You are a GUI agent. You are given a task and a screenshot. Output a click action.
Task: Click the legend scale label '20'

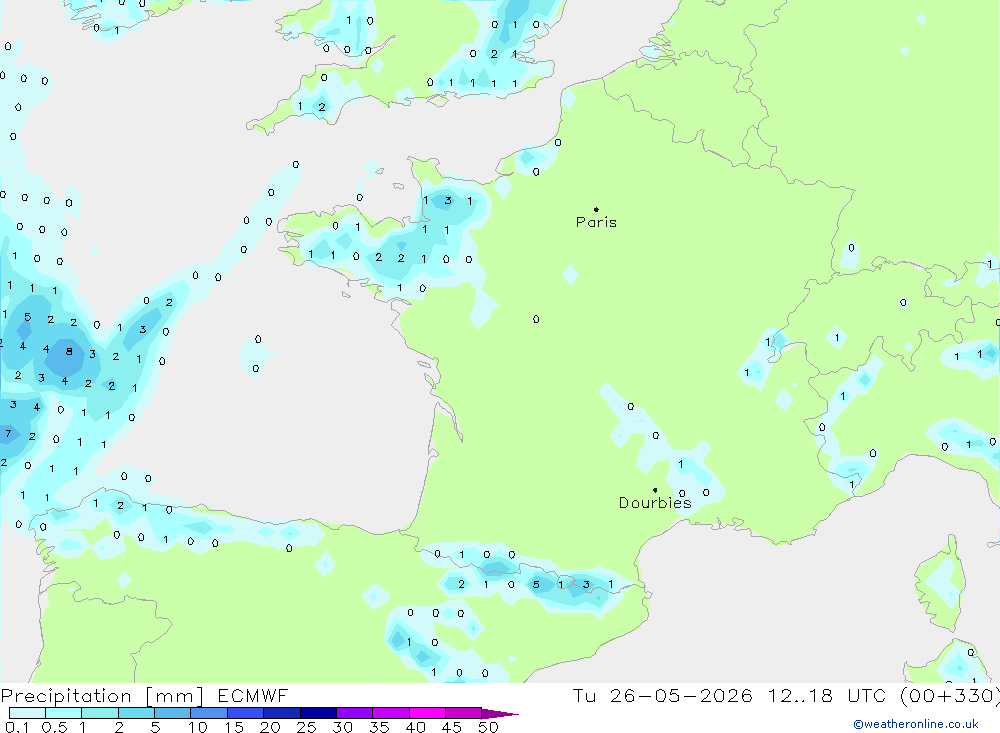(270, 727)
